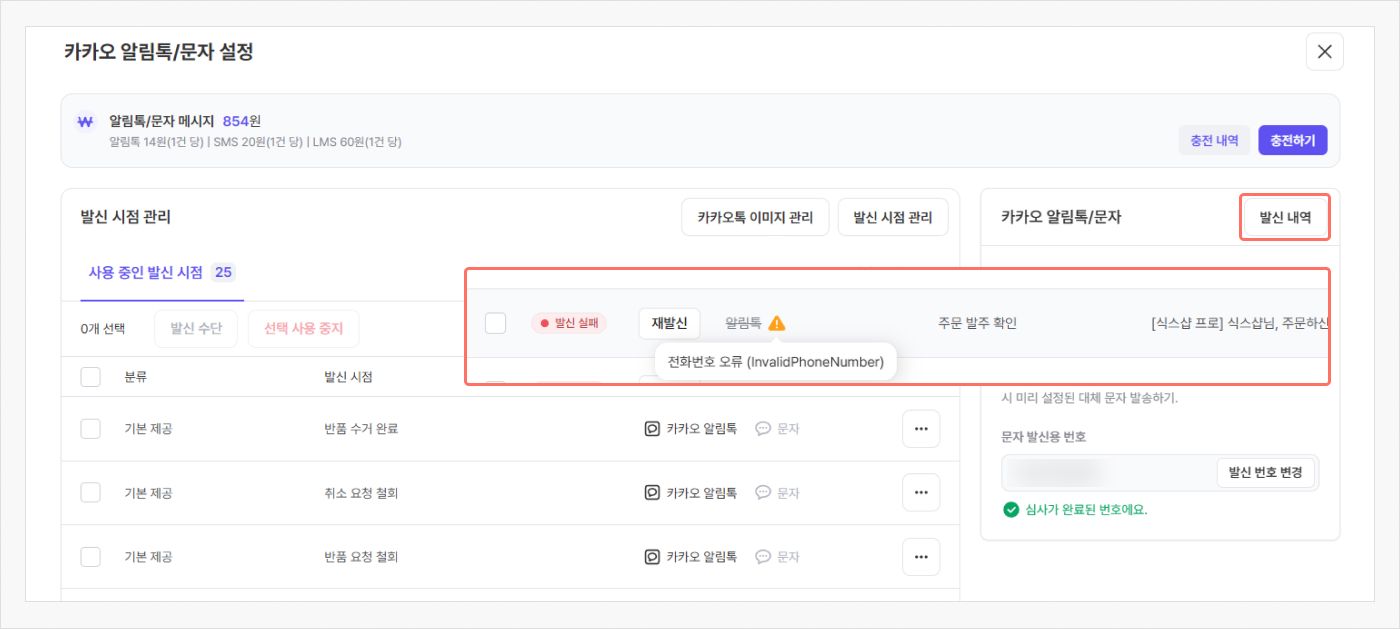Click the 문자 speech bubble in 취소 요청 철회 row
The image size is (1400, 629).
(763, 493)
